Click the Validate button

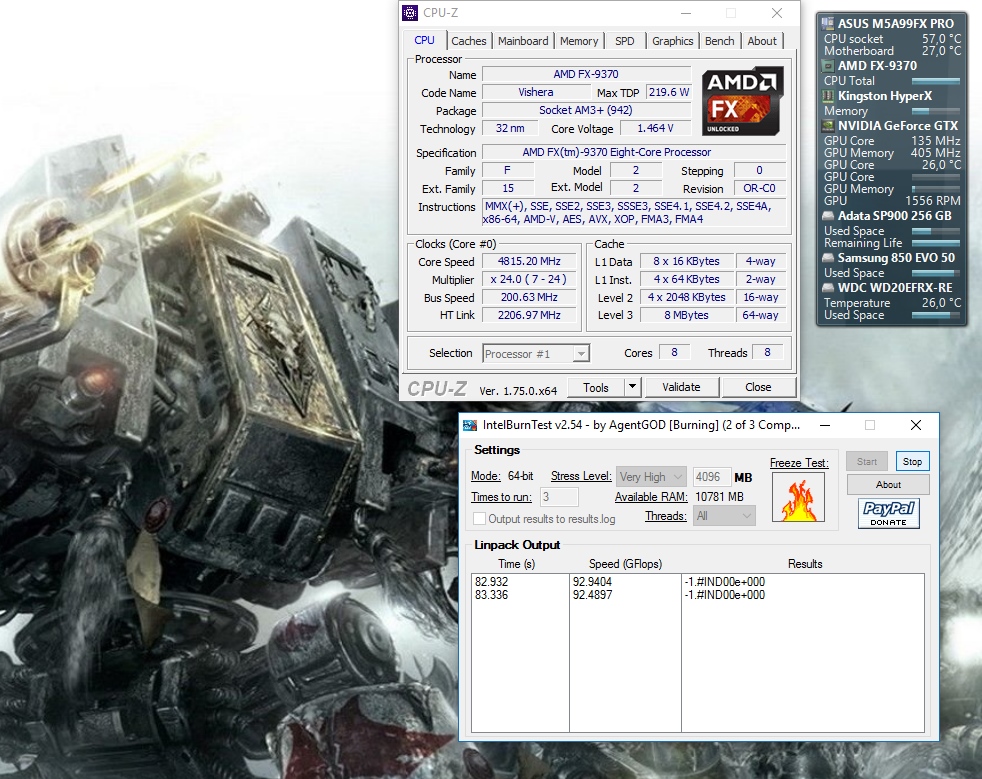[x=681, y=387]
